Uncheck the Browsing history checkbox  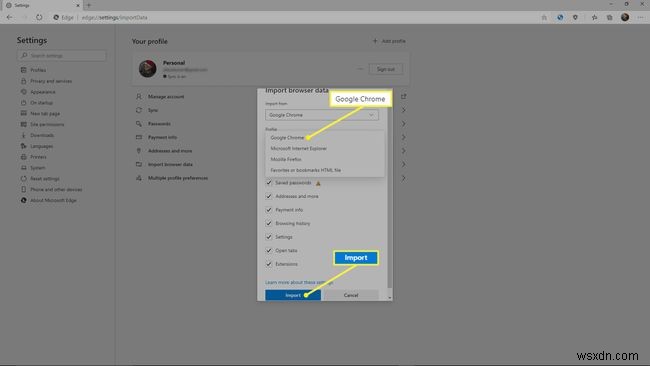[269, 223]
